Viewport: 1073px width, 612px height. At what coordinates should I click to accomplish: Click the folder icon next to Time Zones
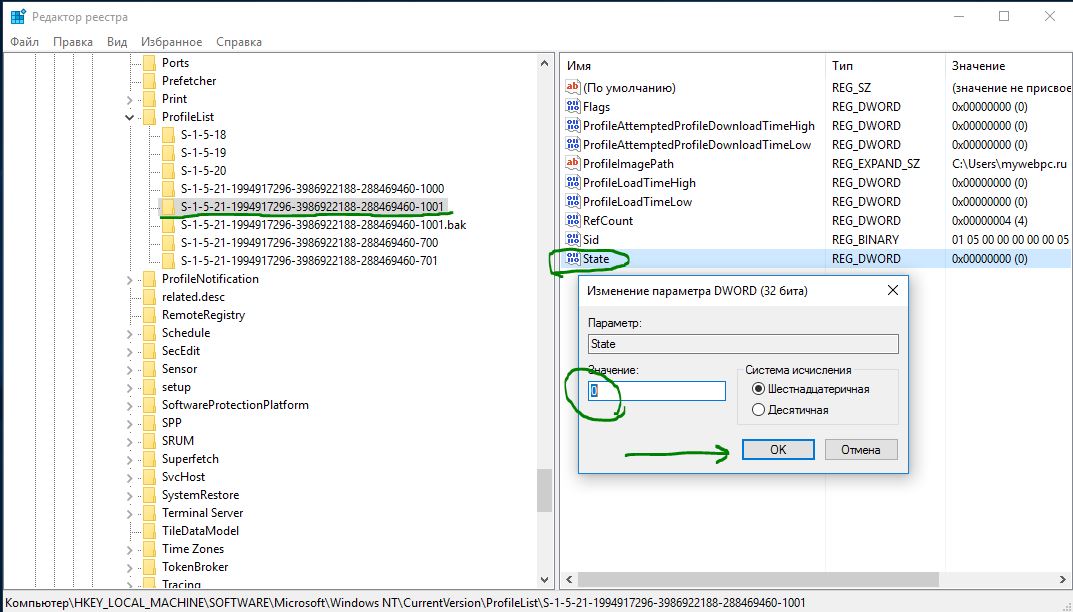149,549
